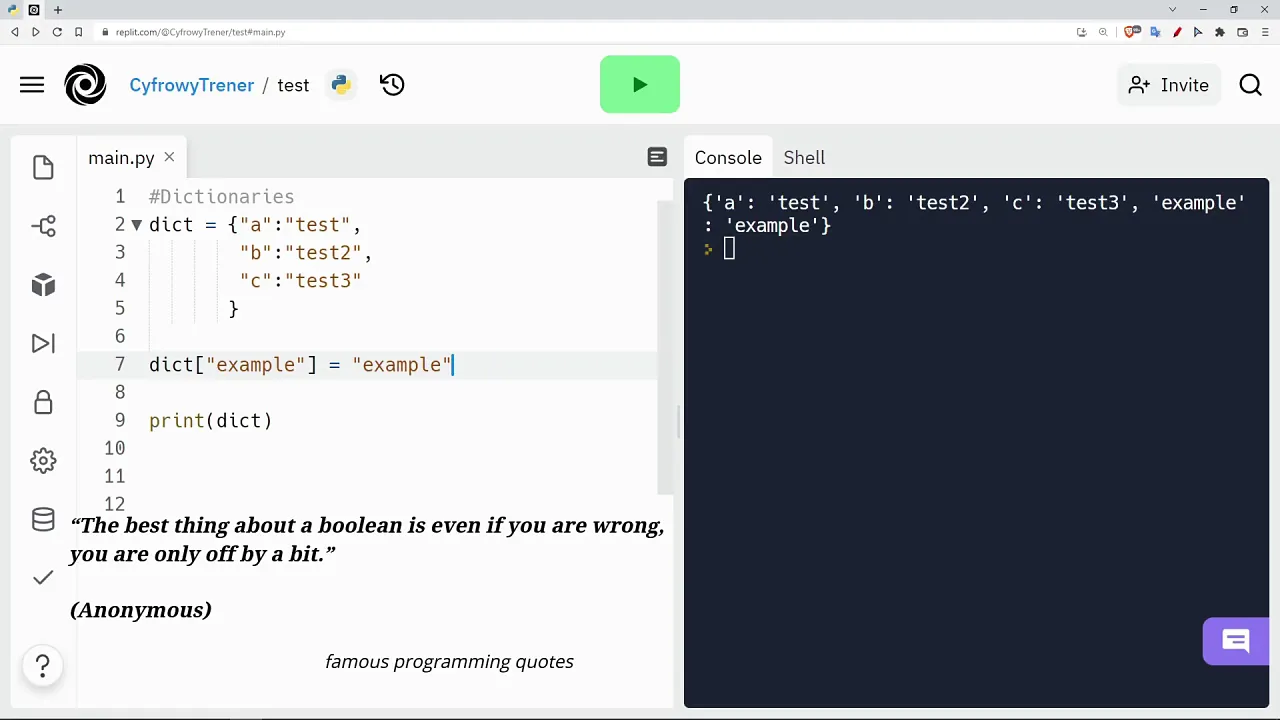This screenshot has height=720, width=1280.
Task: Open the Help question mark icon
Action: [43, 666]
